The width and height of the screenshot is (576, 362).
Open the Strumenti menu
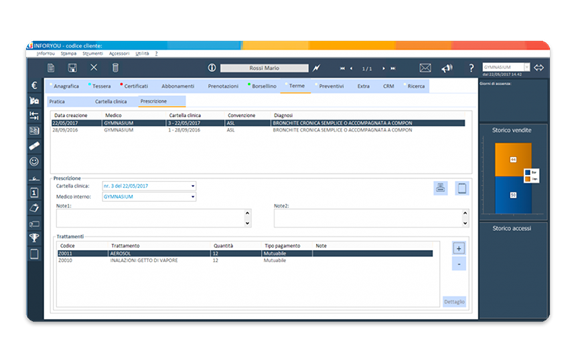93,54
